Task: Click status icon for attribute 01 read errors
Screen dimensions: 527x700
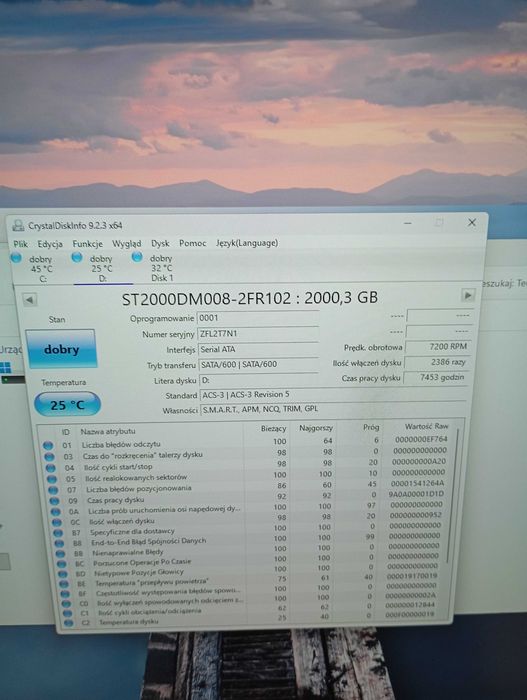Action: (48, 446)
